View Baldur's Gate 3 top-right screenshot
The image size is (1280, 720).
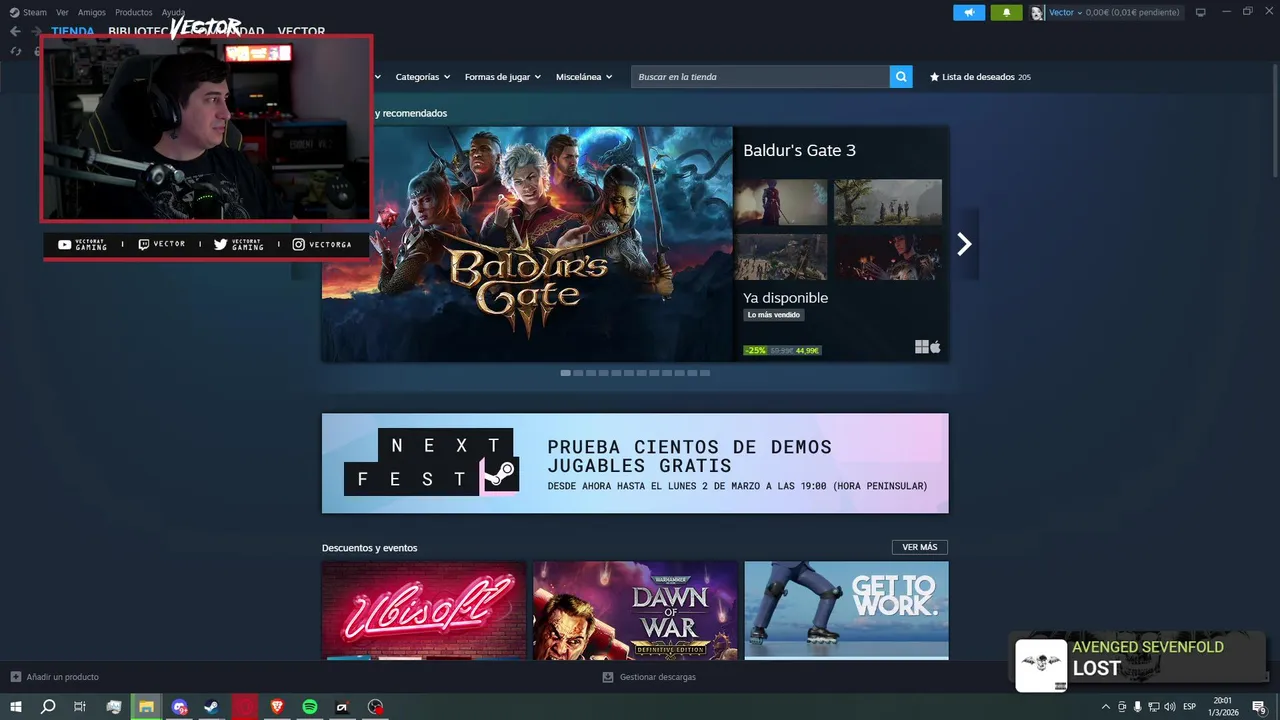pyautogui.click(x=888, y=203)
